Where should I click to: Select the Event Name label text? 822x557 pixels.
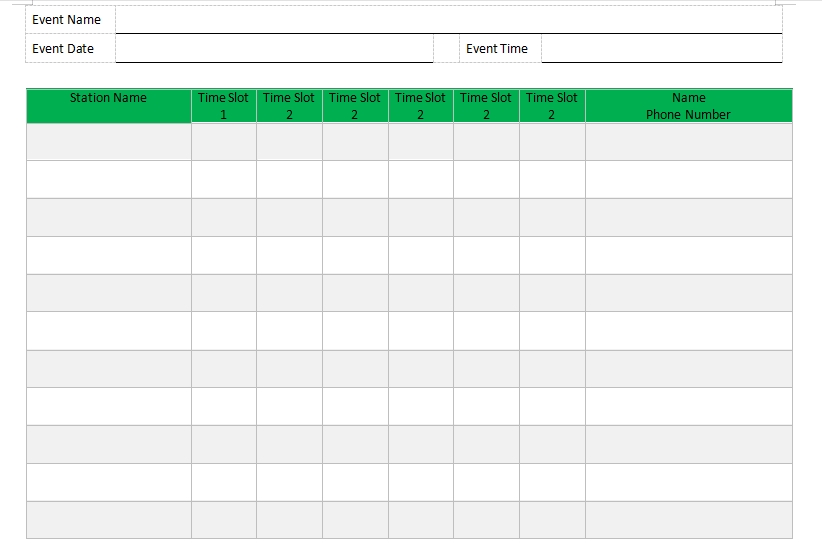(67, 20)
